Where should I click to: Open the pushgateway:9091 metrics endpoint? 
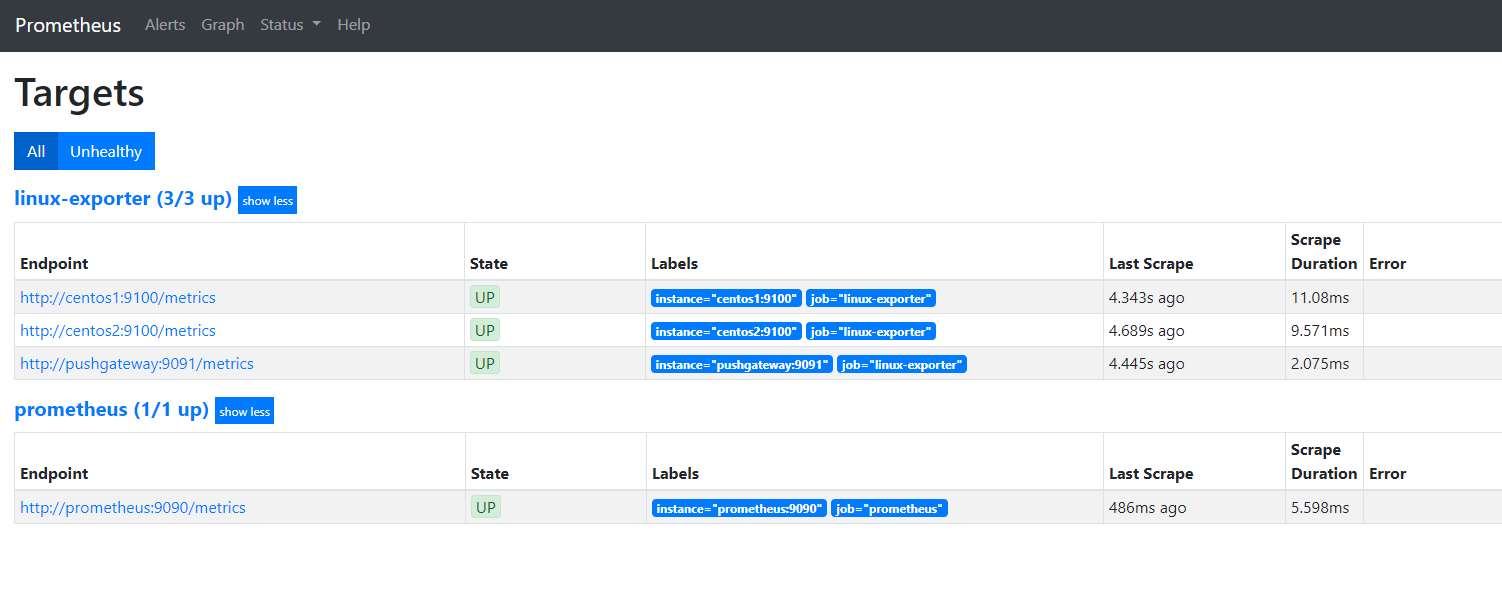[x=137, y=363]
